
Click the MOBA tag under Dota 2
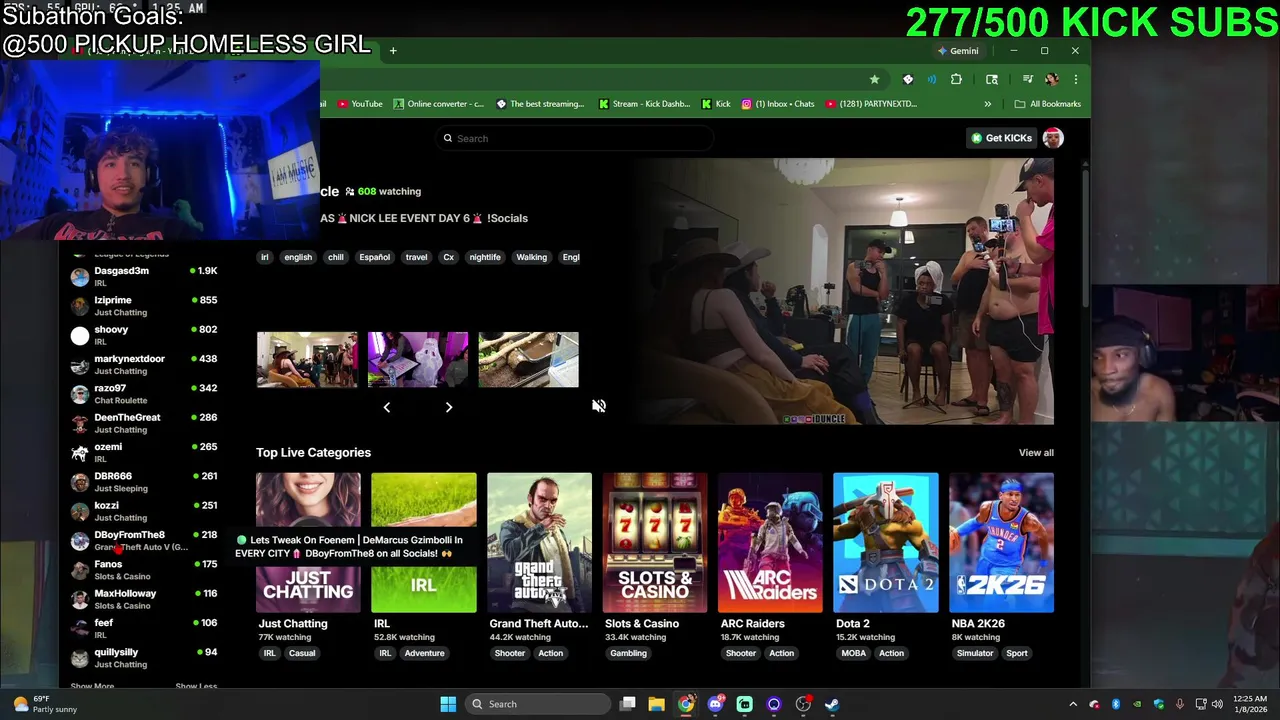pyautogui.click(x=854, y=653)
